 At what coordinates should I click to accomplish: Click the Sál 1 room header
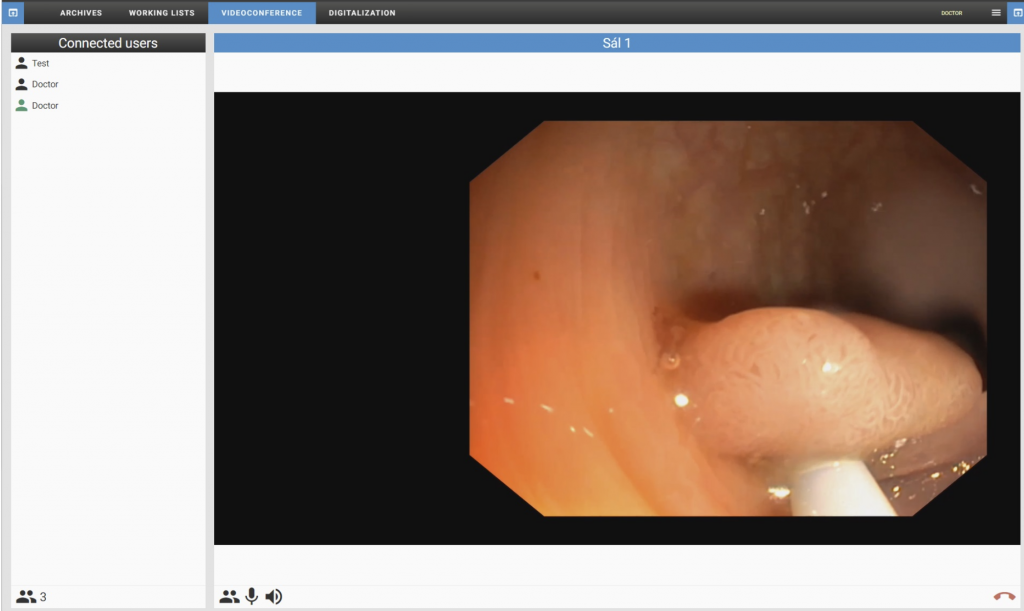point(616,43)
